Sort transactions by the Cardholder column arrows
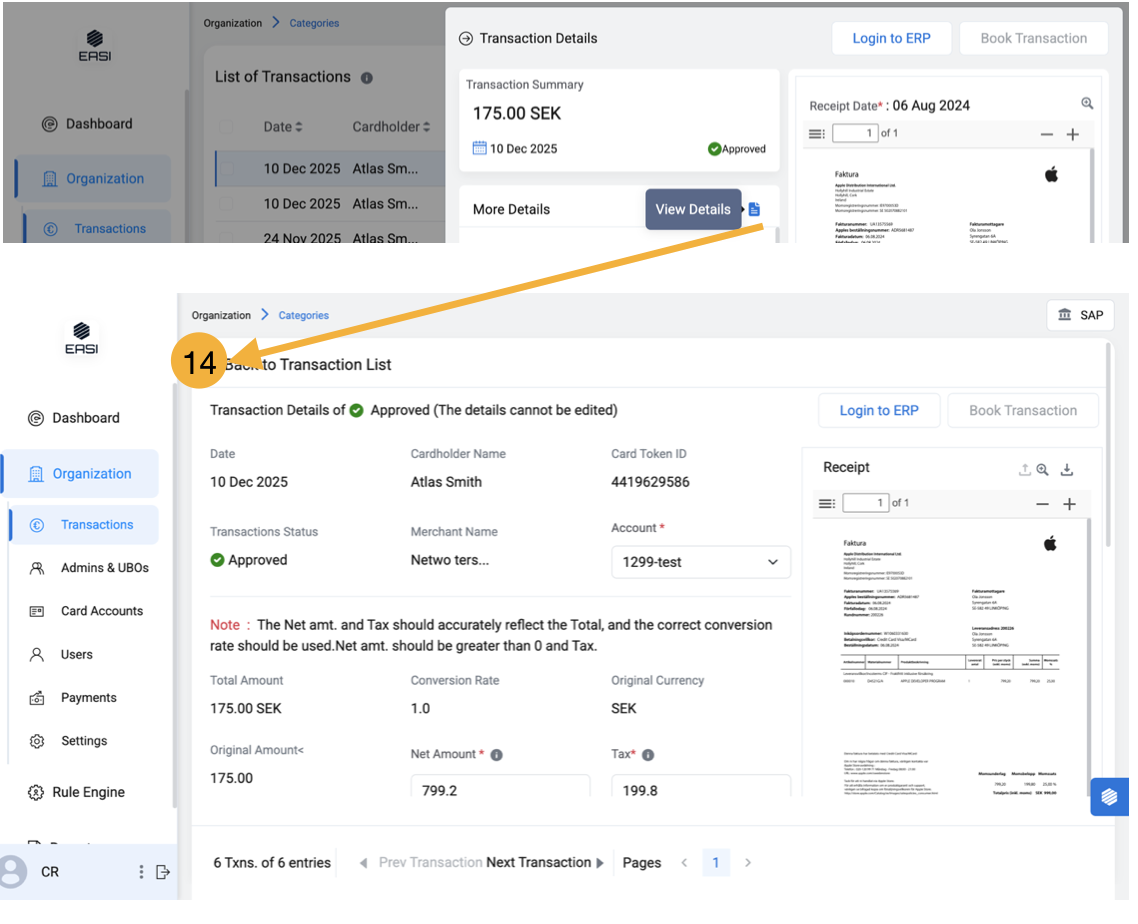Image resolution: width=1138 pixels, height=924 pixels. pyautogui.click(x=427, y=127)
